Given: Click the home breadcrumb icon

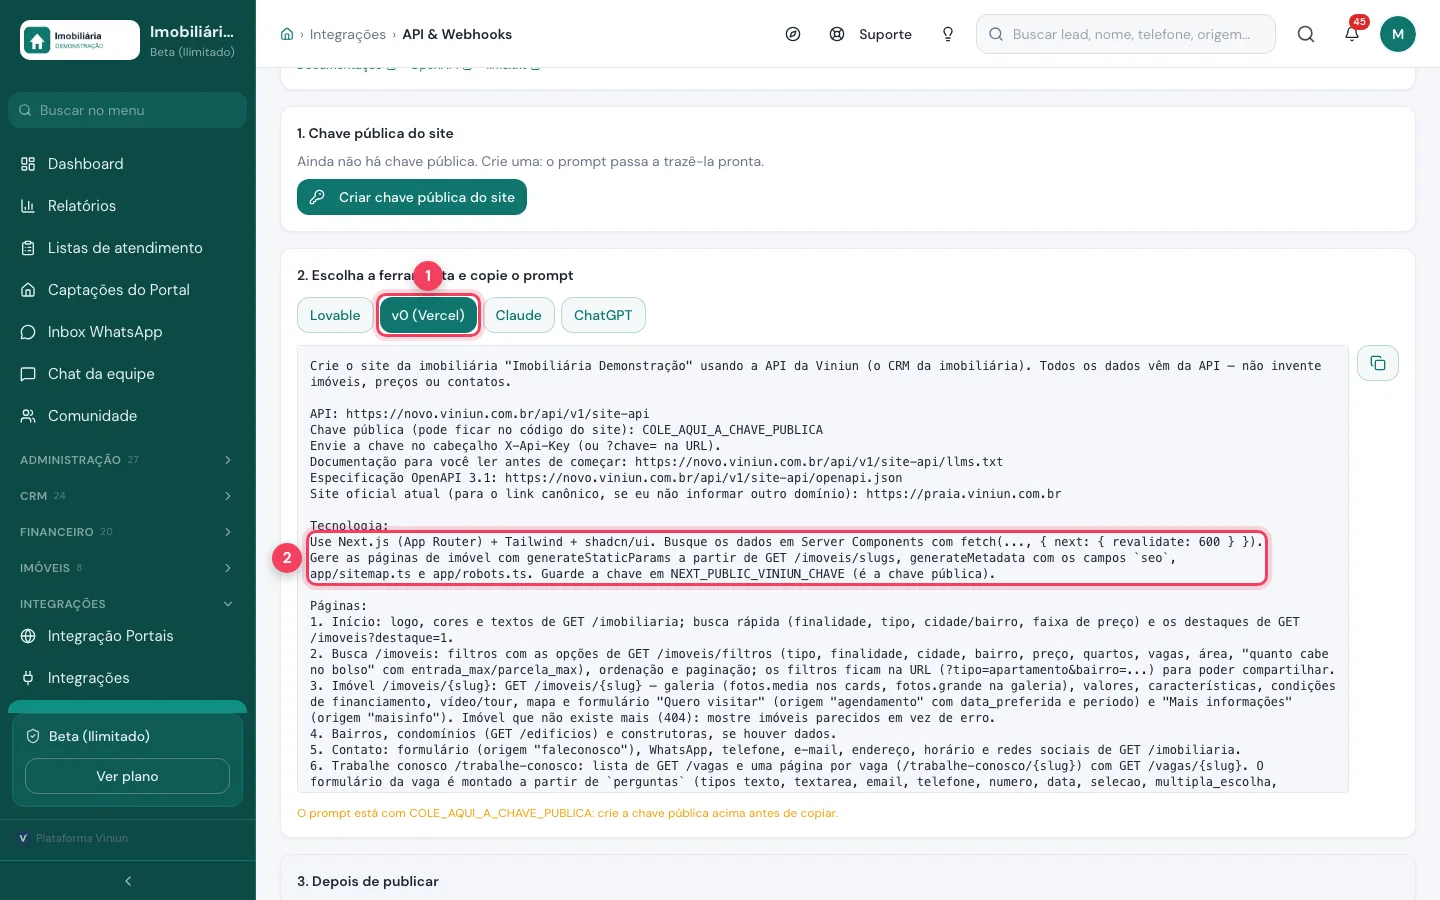Looking at the screenshot, I should tap(287, 34).
